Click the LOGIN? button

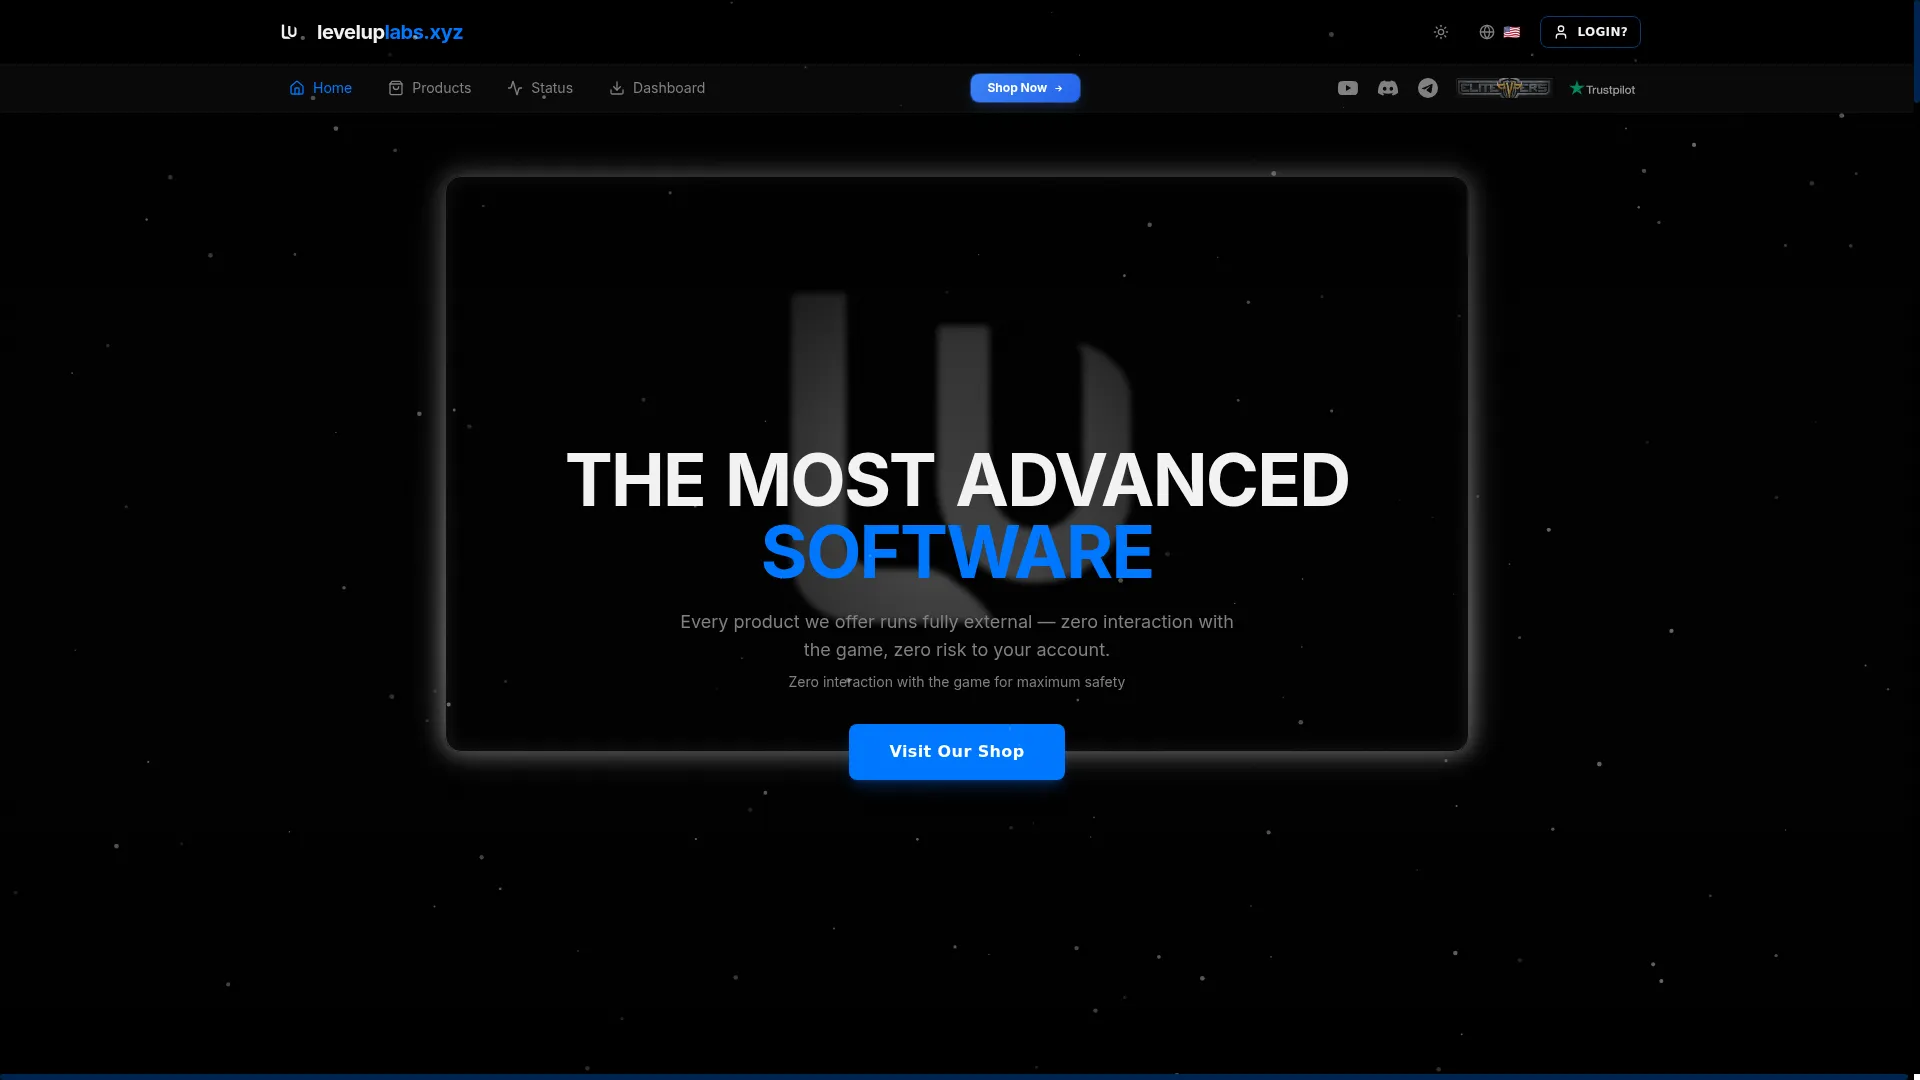click(x=1590, y=32)
